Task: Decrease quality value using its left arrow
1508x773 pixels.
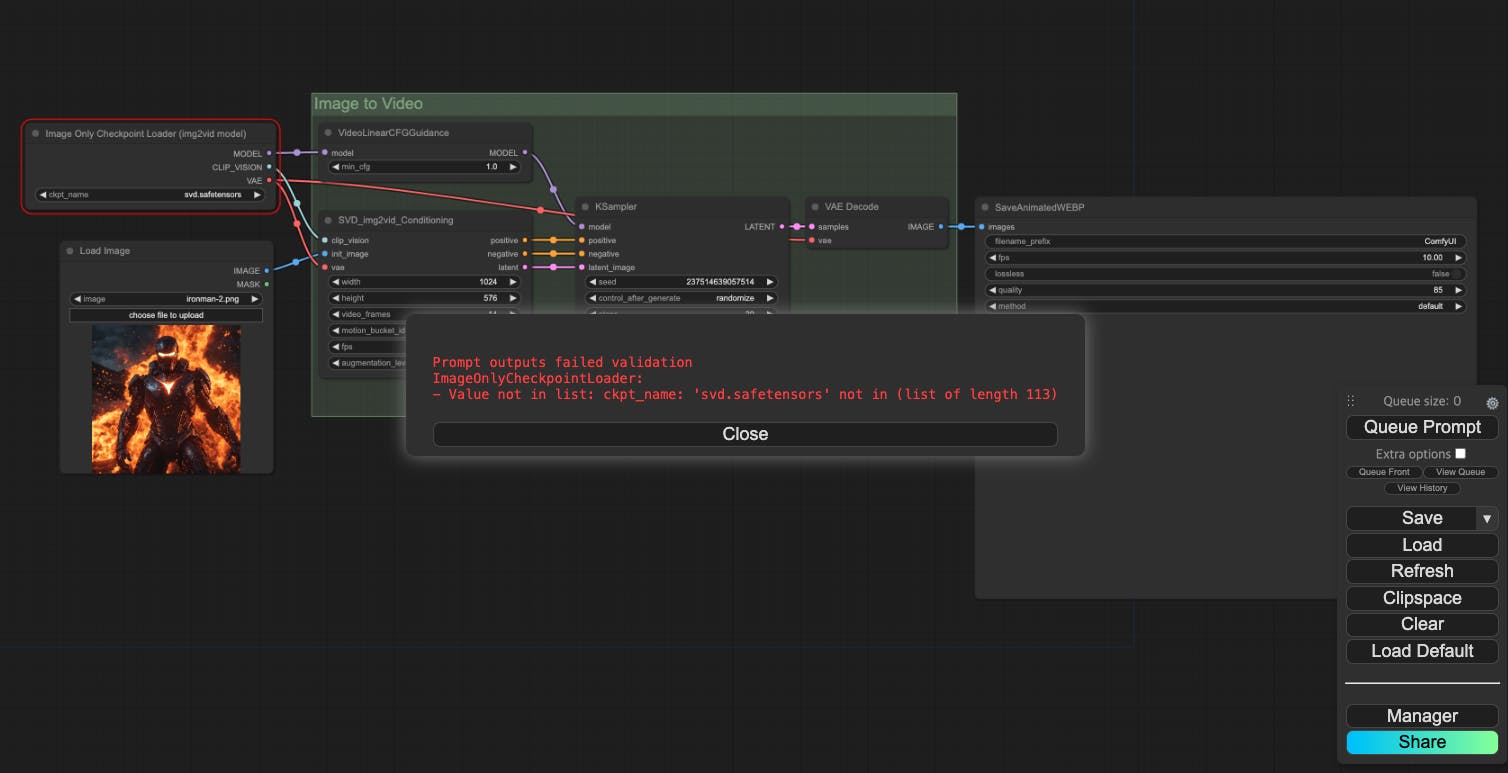Action: 991,290
